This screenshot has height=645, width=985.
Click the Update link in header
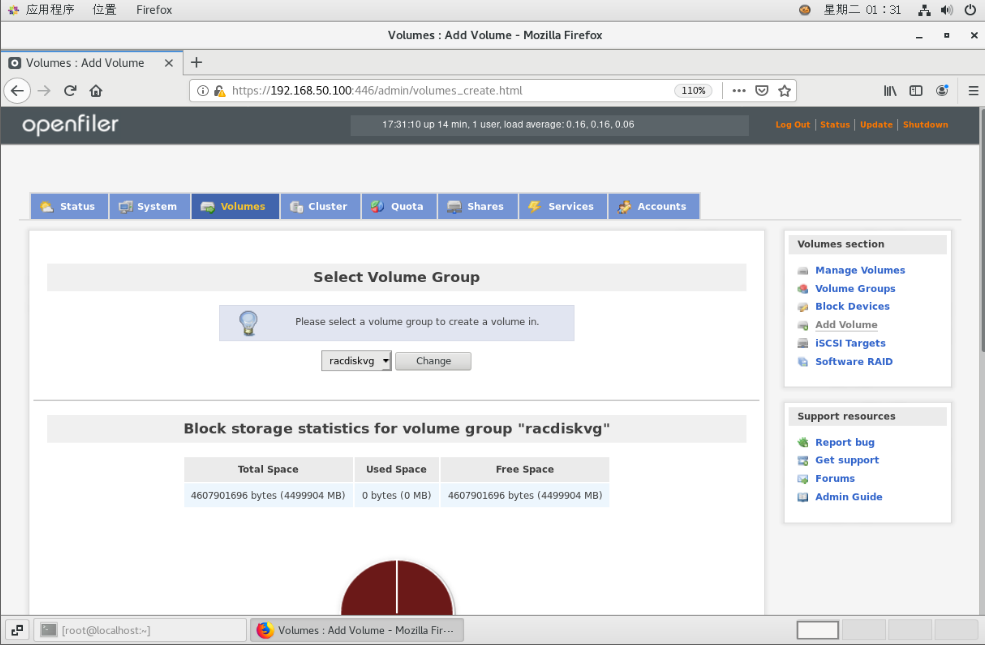(x=876, y=124)
